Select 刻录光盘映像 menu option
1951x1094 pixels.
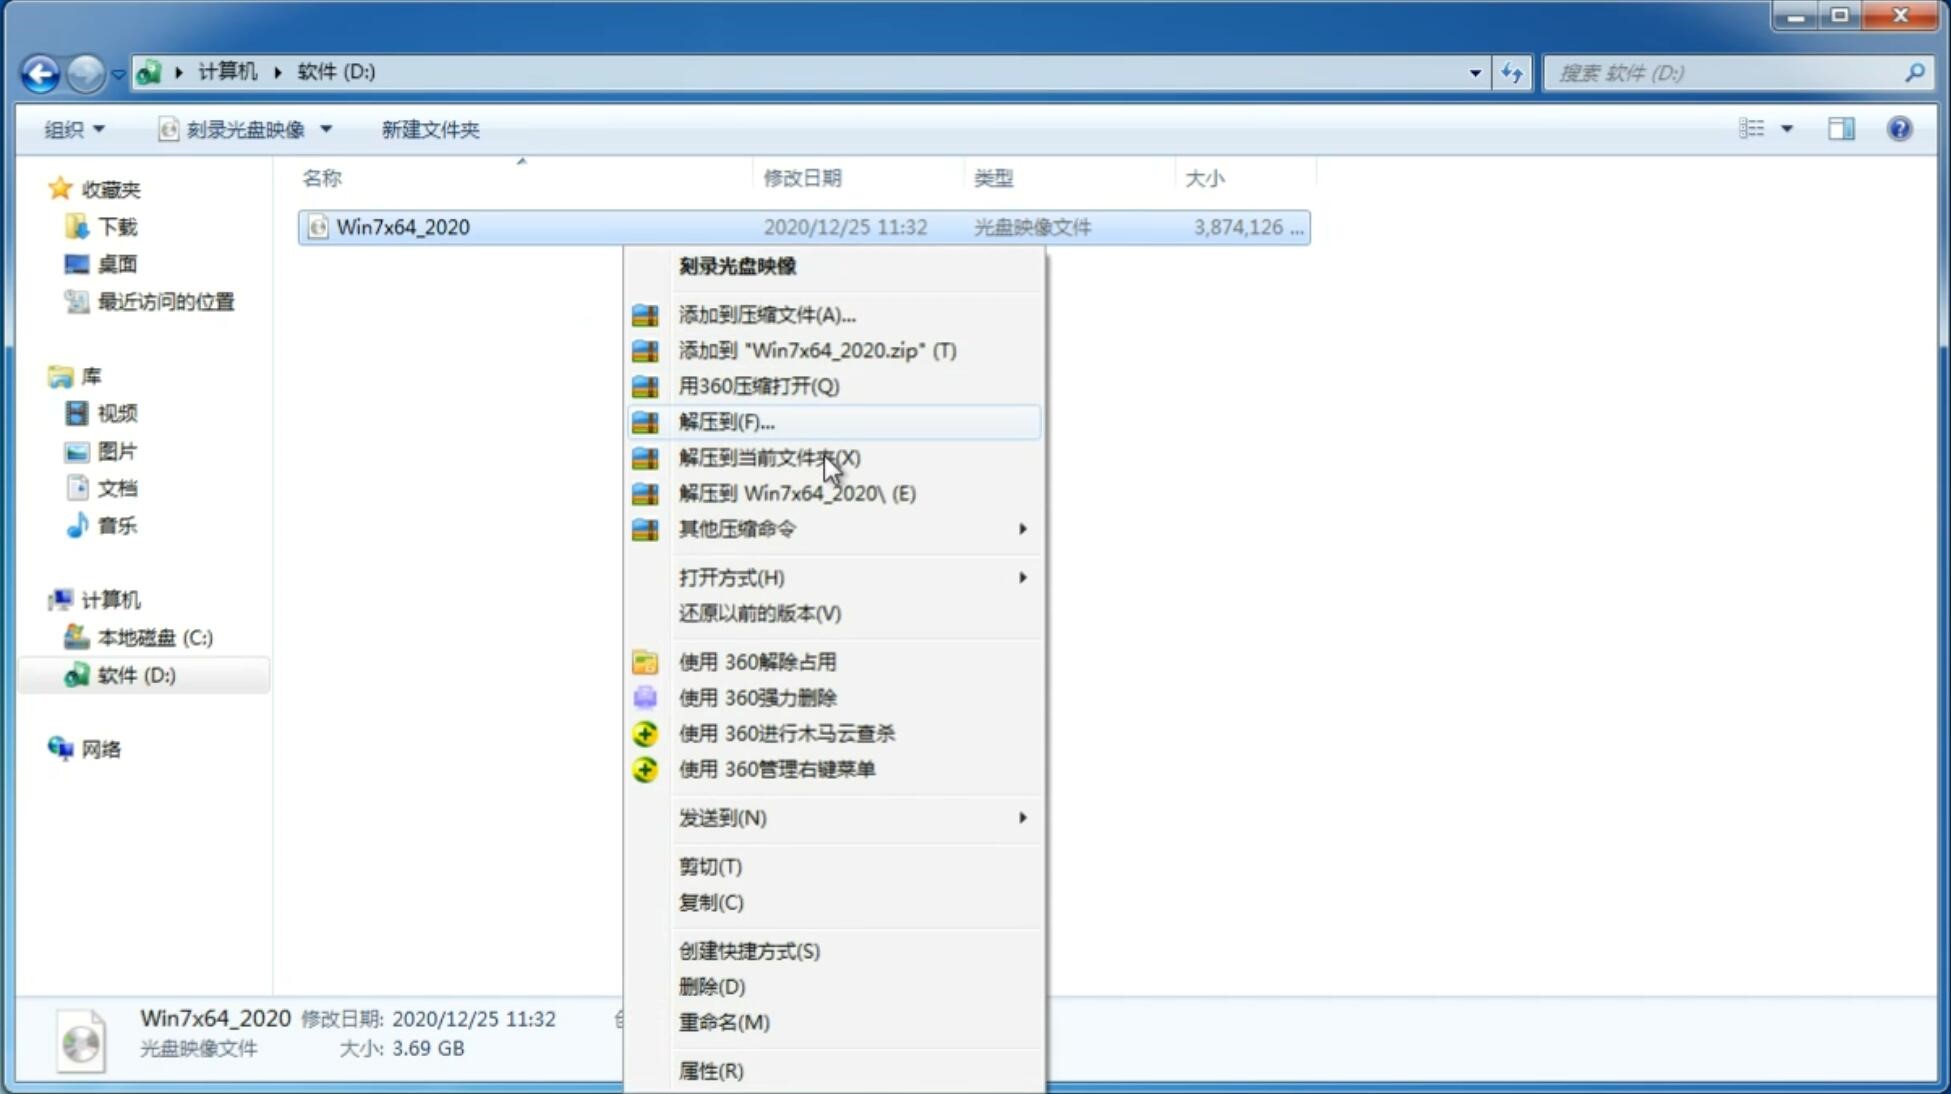pos(737,265)
